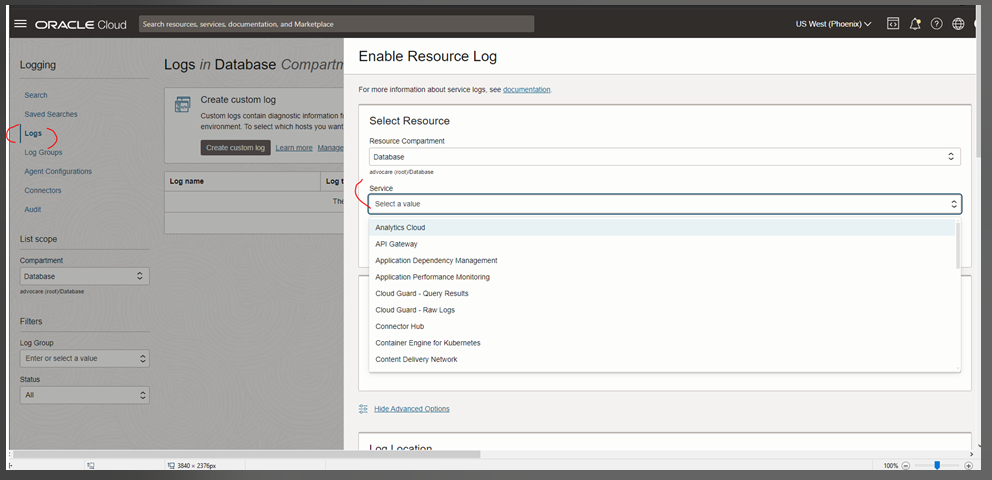Open the Status filter dropdown
Screen dimensions: 992x480
(85, 395)
